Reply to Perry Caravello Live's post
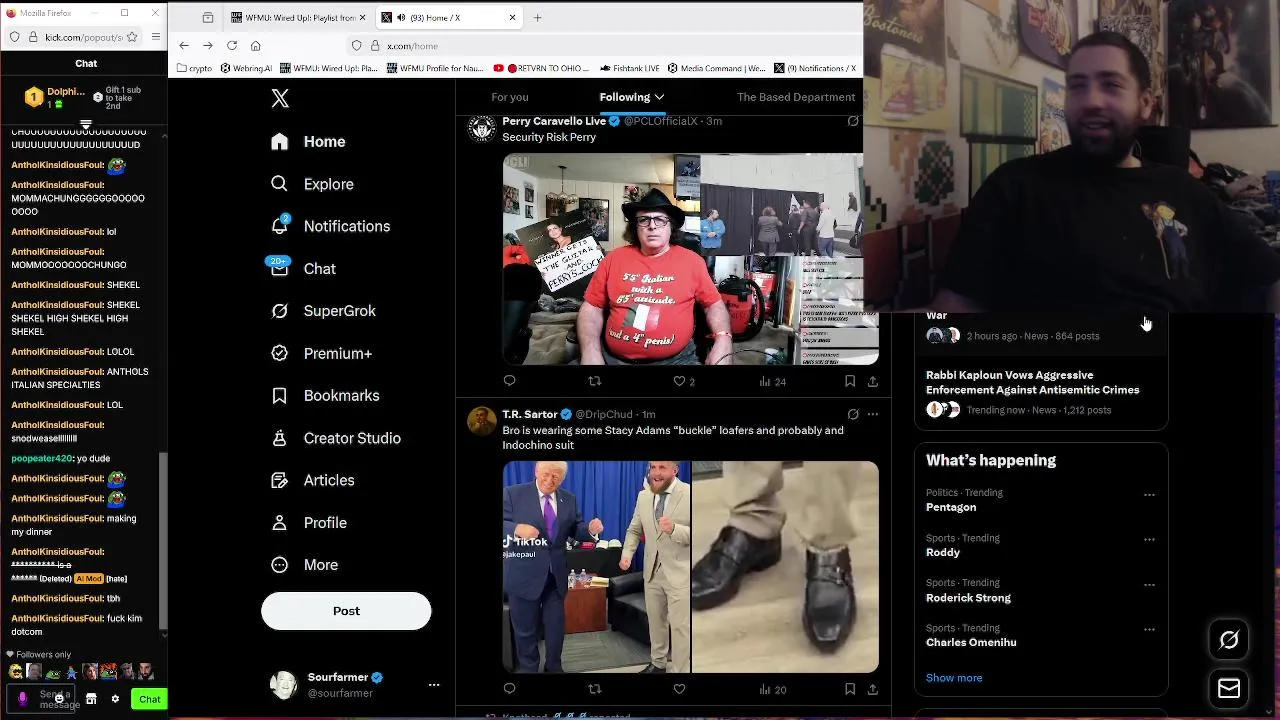 click(x=510, y=381)
